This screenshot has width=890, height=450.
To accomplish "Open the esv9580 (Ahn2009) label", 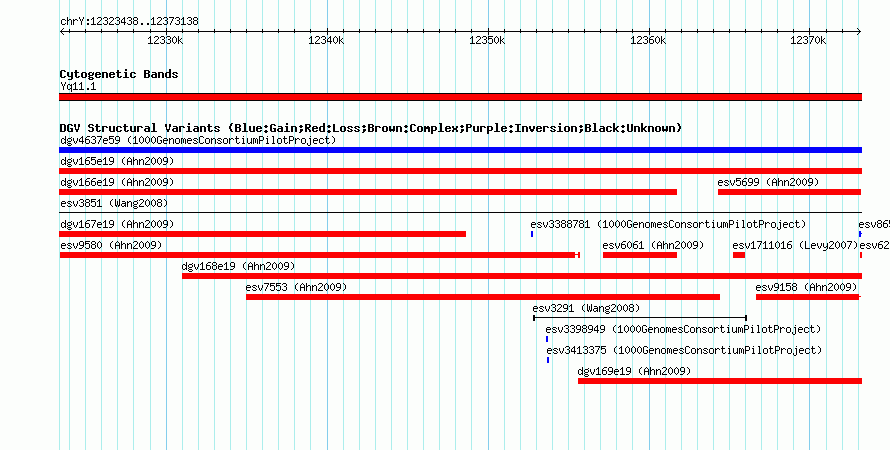I will click(111, 245).
